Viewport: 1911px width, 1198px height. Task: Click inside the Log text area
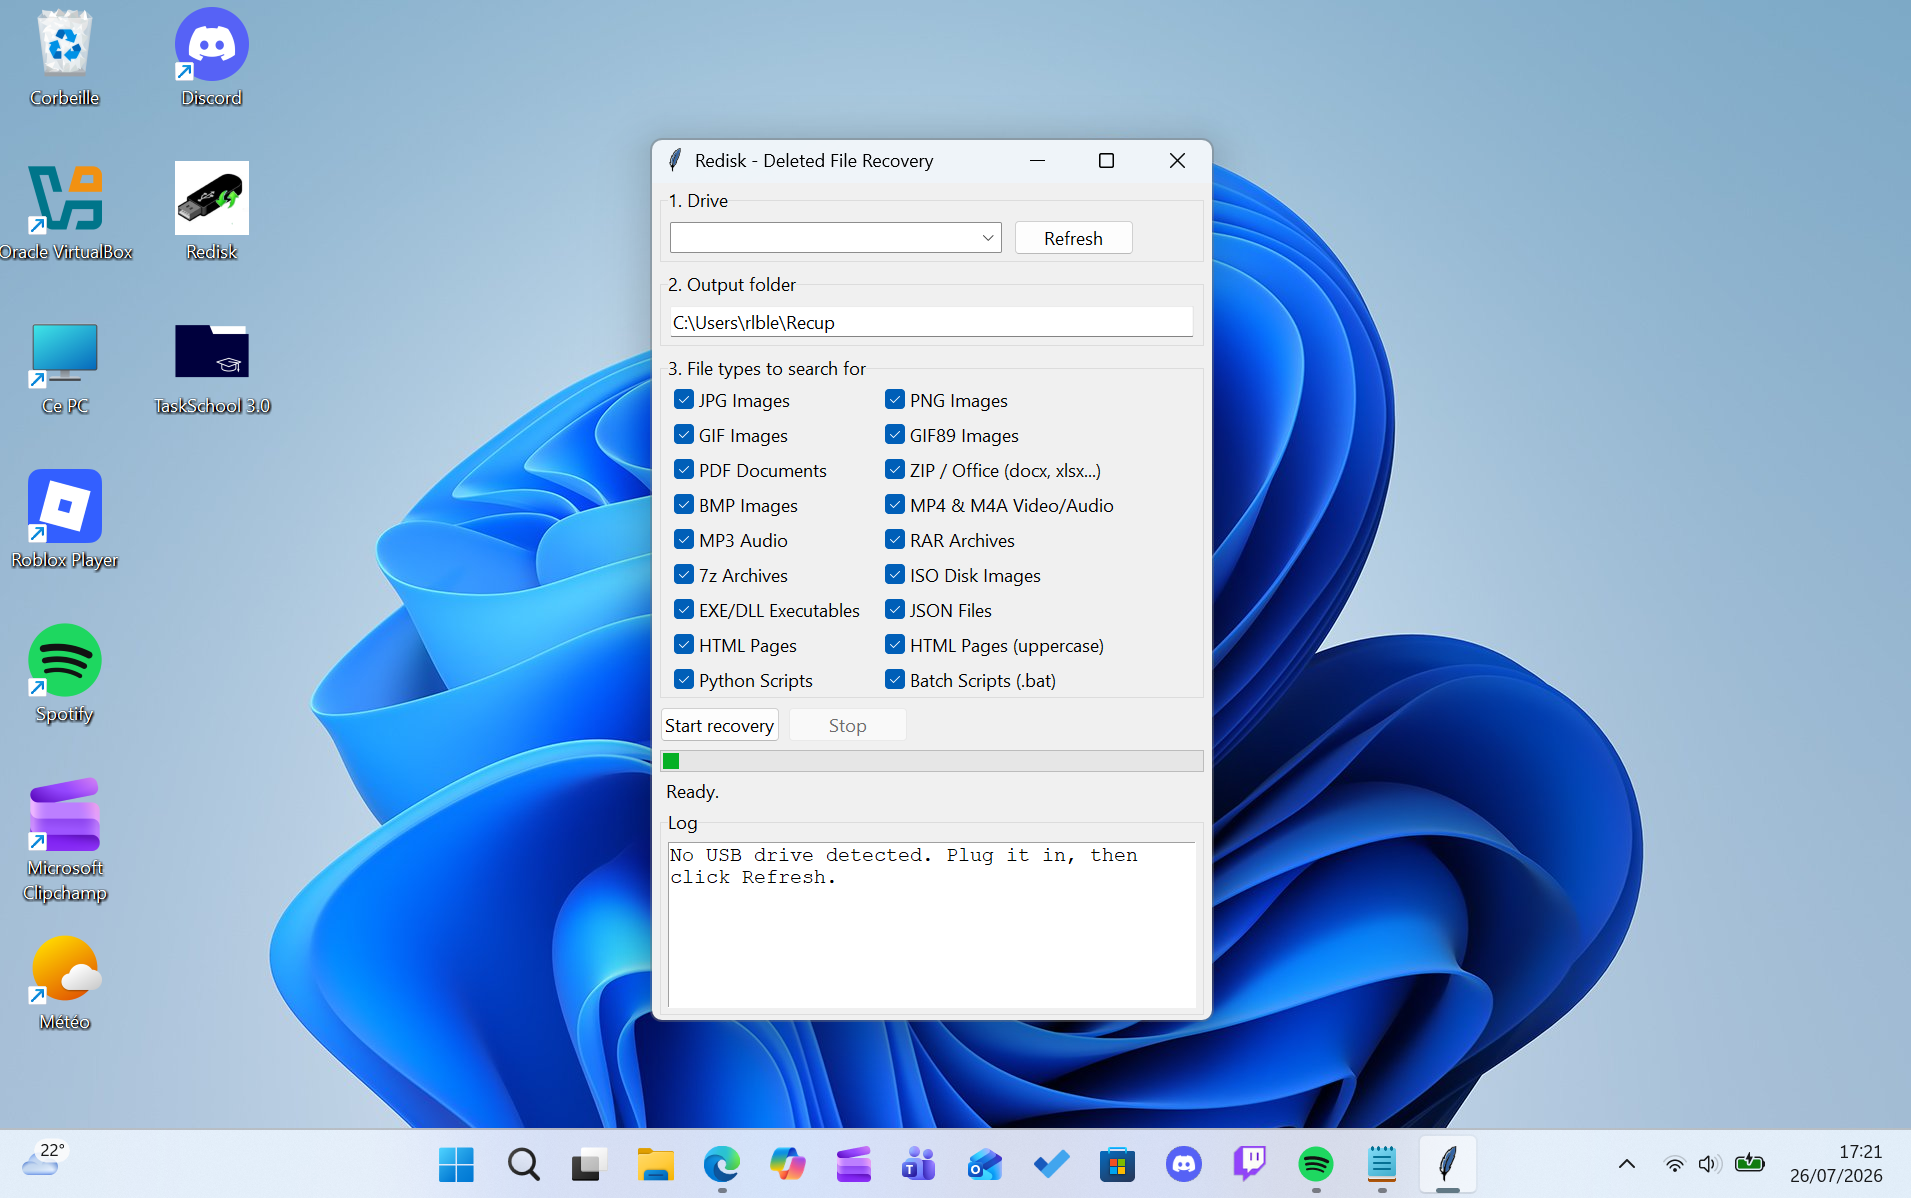[x=931, y=924]
